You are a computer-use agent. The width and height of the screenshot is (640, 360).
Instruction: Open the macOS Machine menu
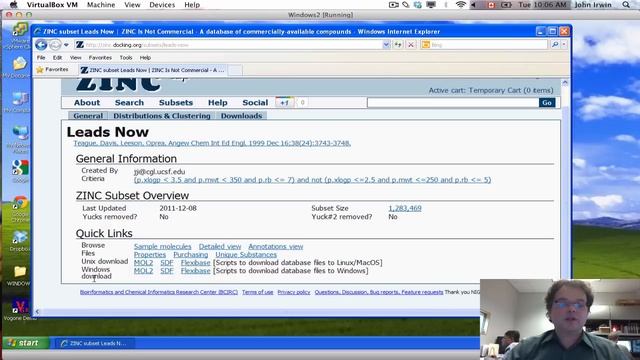point(101,5)
